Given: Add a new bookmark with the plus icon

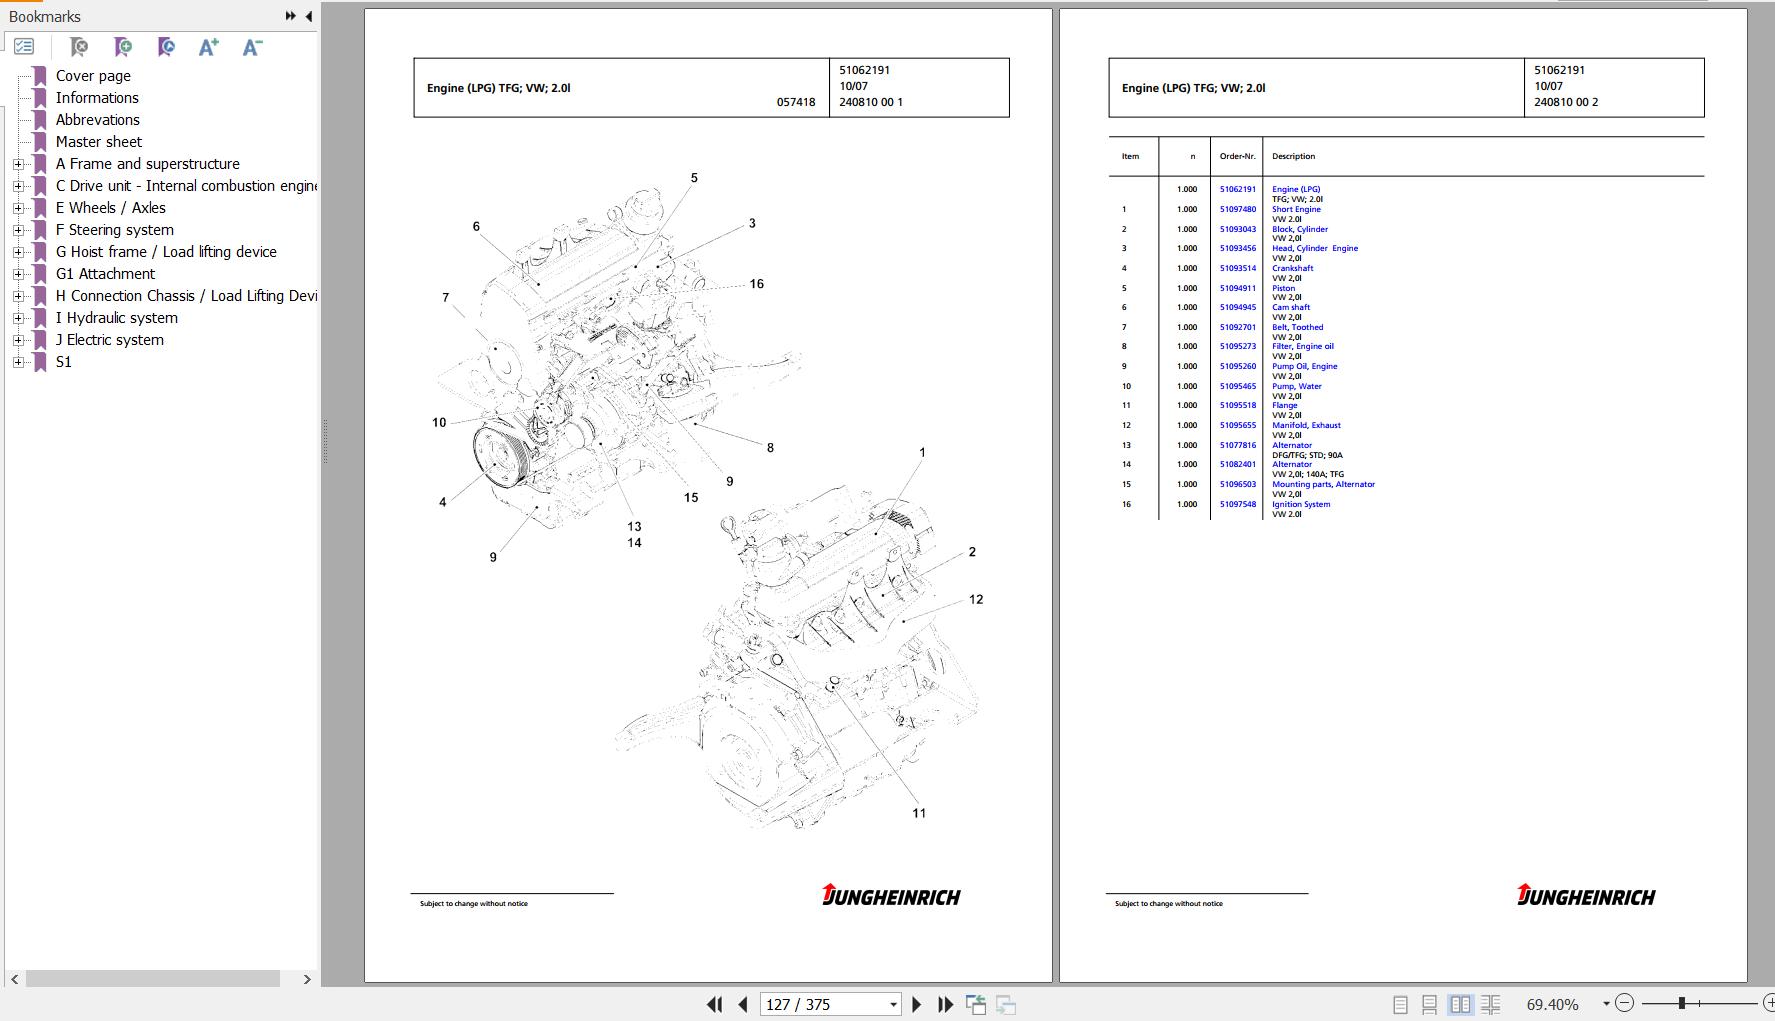Looking at the screenshot, I should (x=123, y=46).
